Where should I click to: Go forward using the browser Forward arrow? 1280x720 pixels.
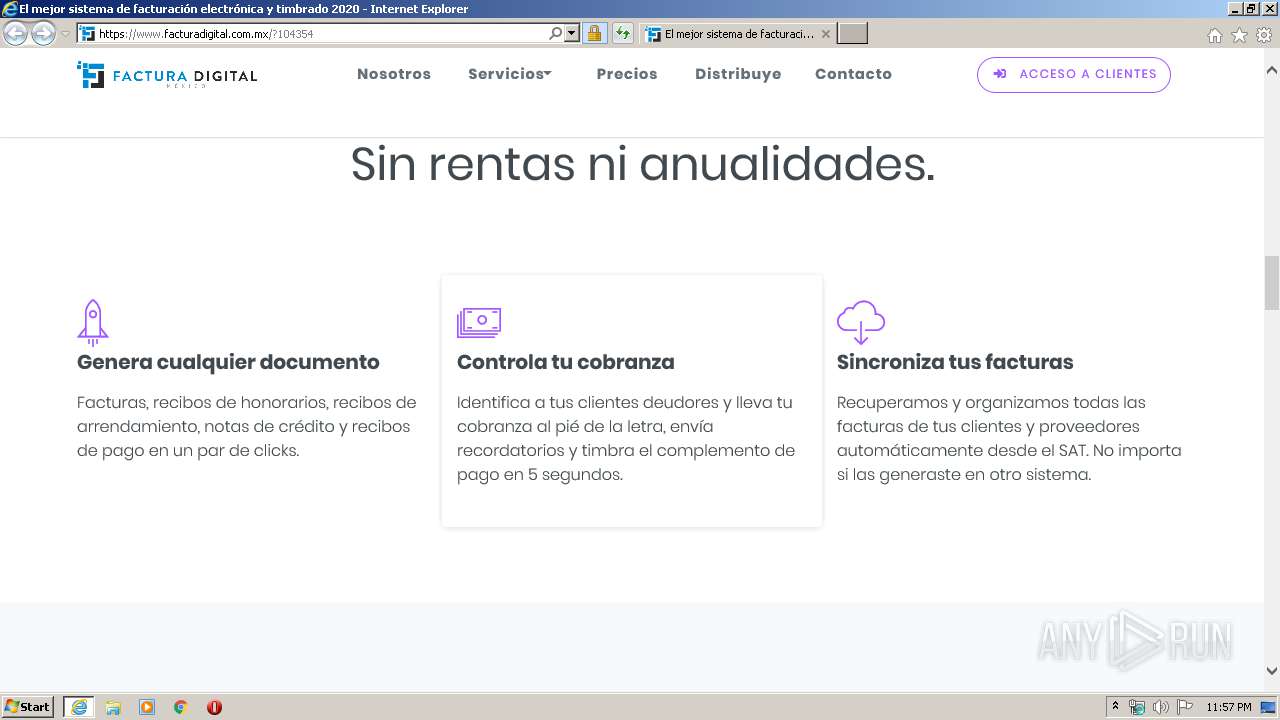point(43,34)
